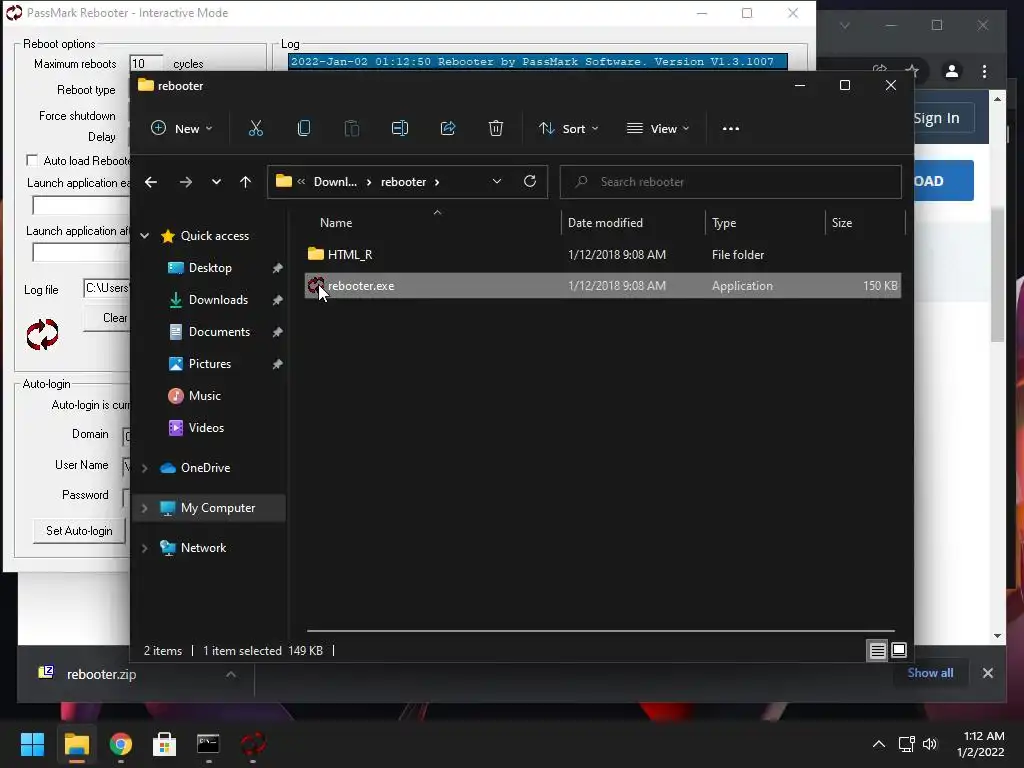Refresh the rebooter folder view
The width and height of the screenshot is (1024, 768).
(x=530, y=181)
